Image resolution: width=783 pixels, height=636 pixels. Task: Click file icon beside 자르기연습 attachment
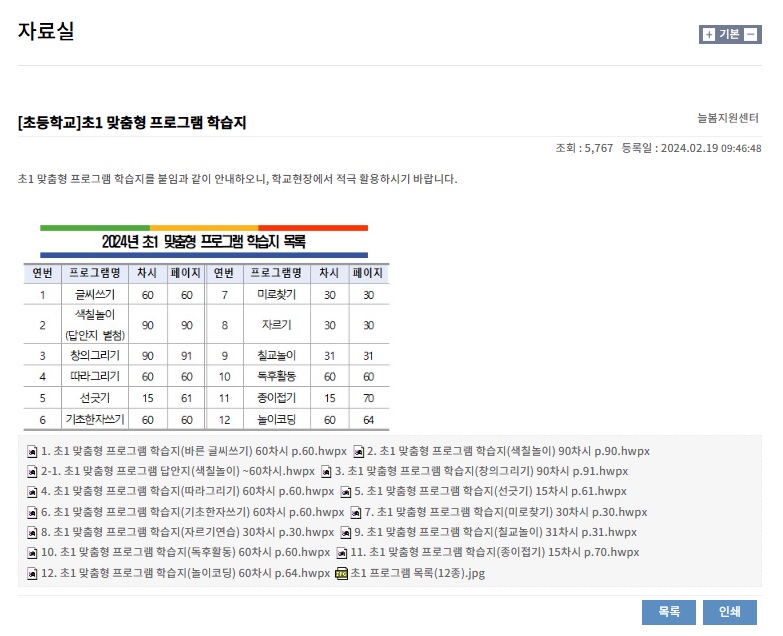click(x=32, y=533)
